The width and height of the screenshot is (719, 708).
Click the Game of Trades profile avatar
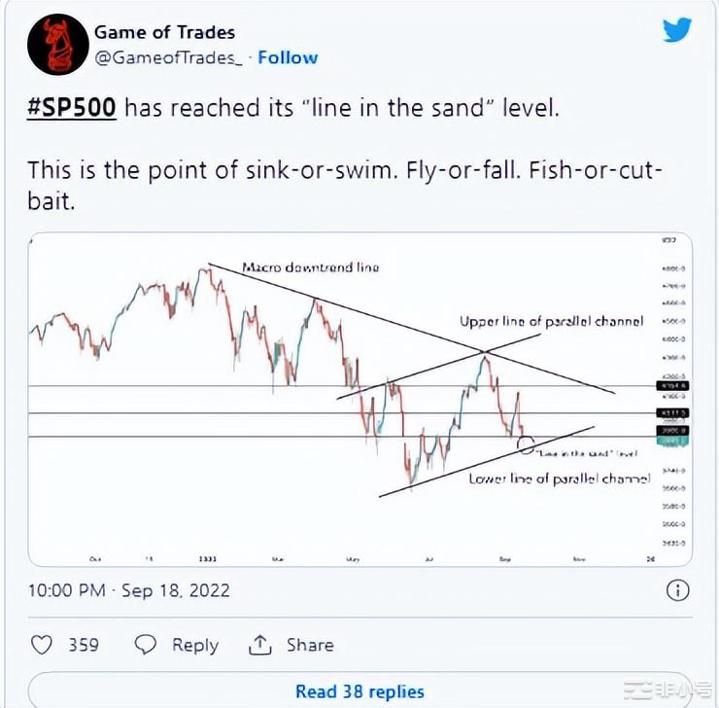(x=54, y=45)
